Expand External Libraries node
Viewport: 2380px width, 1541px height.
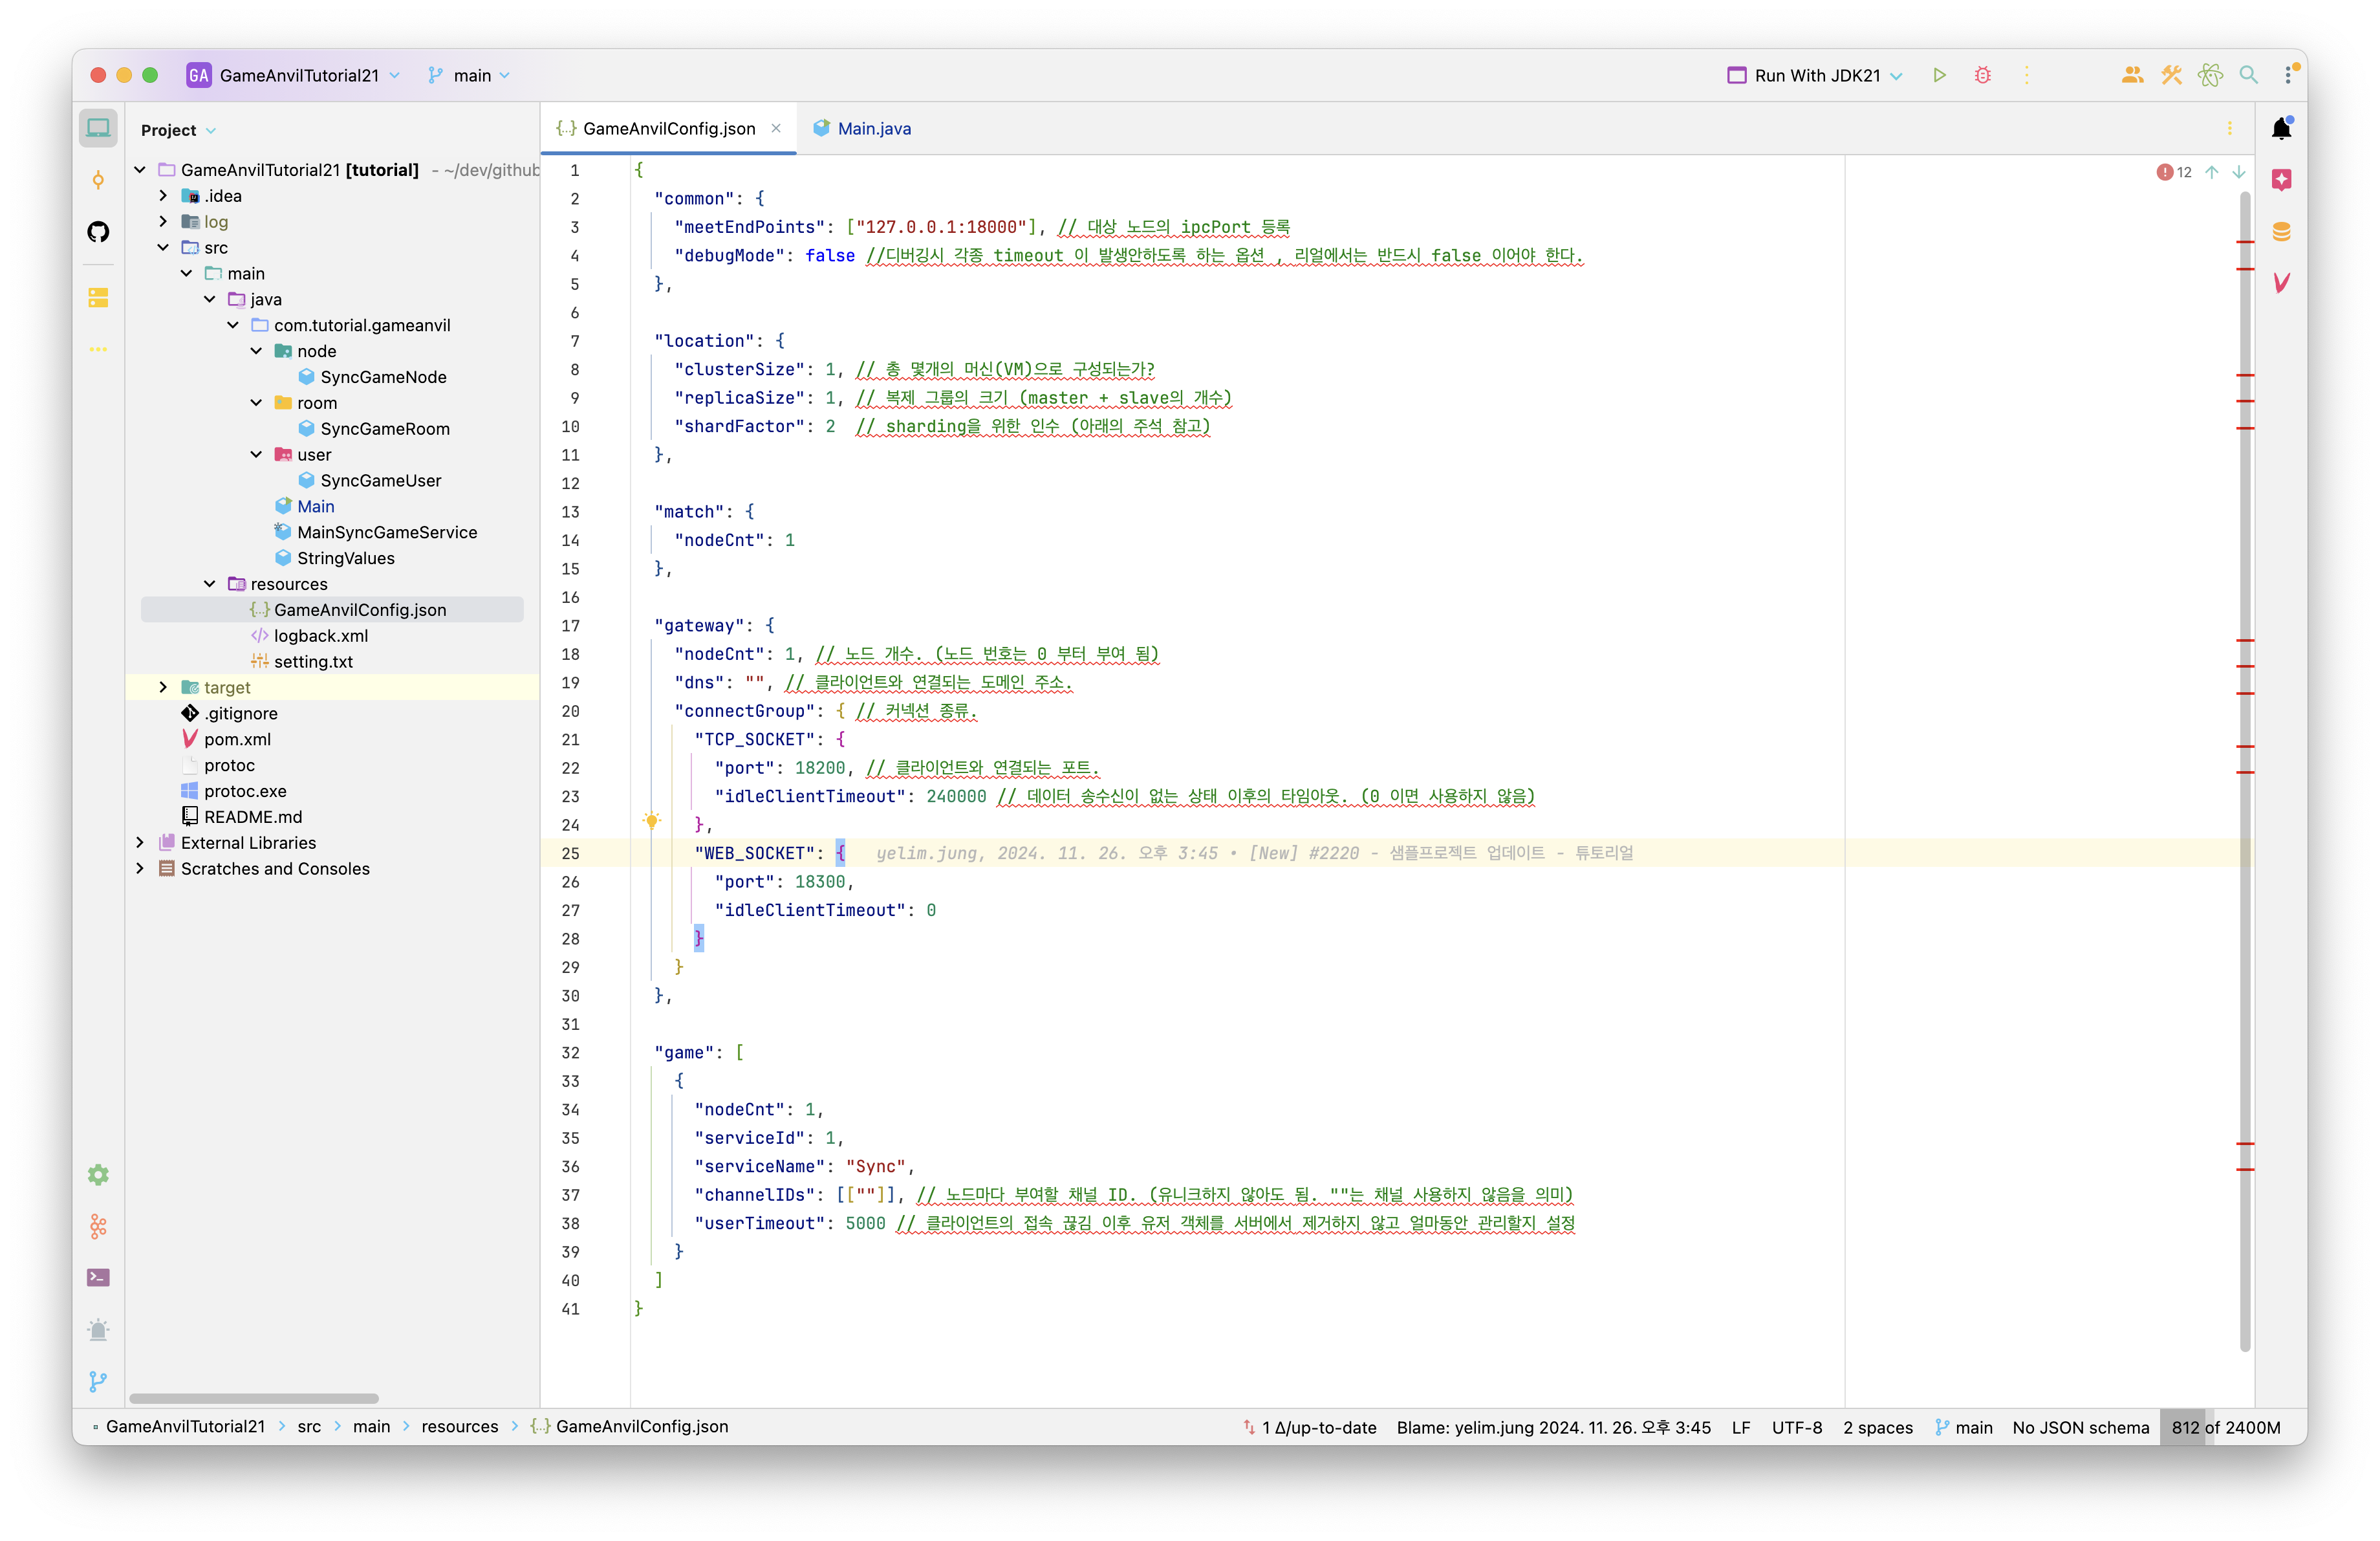coord(140,843)
